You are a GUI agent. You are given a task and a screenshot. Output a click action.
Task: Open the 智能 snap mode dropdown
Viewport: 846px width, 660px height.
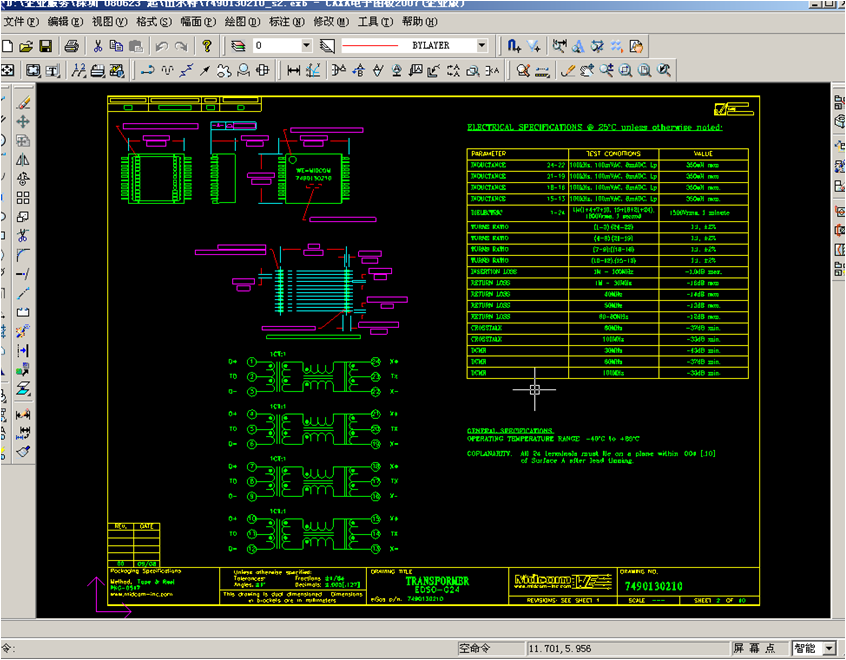[829, 649]
